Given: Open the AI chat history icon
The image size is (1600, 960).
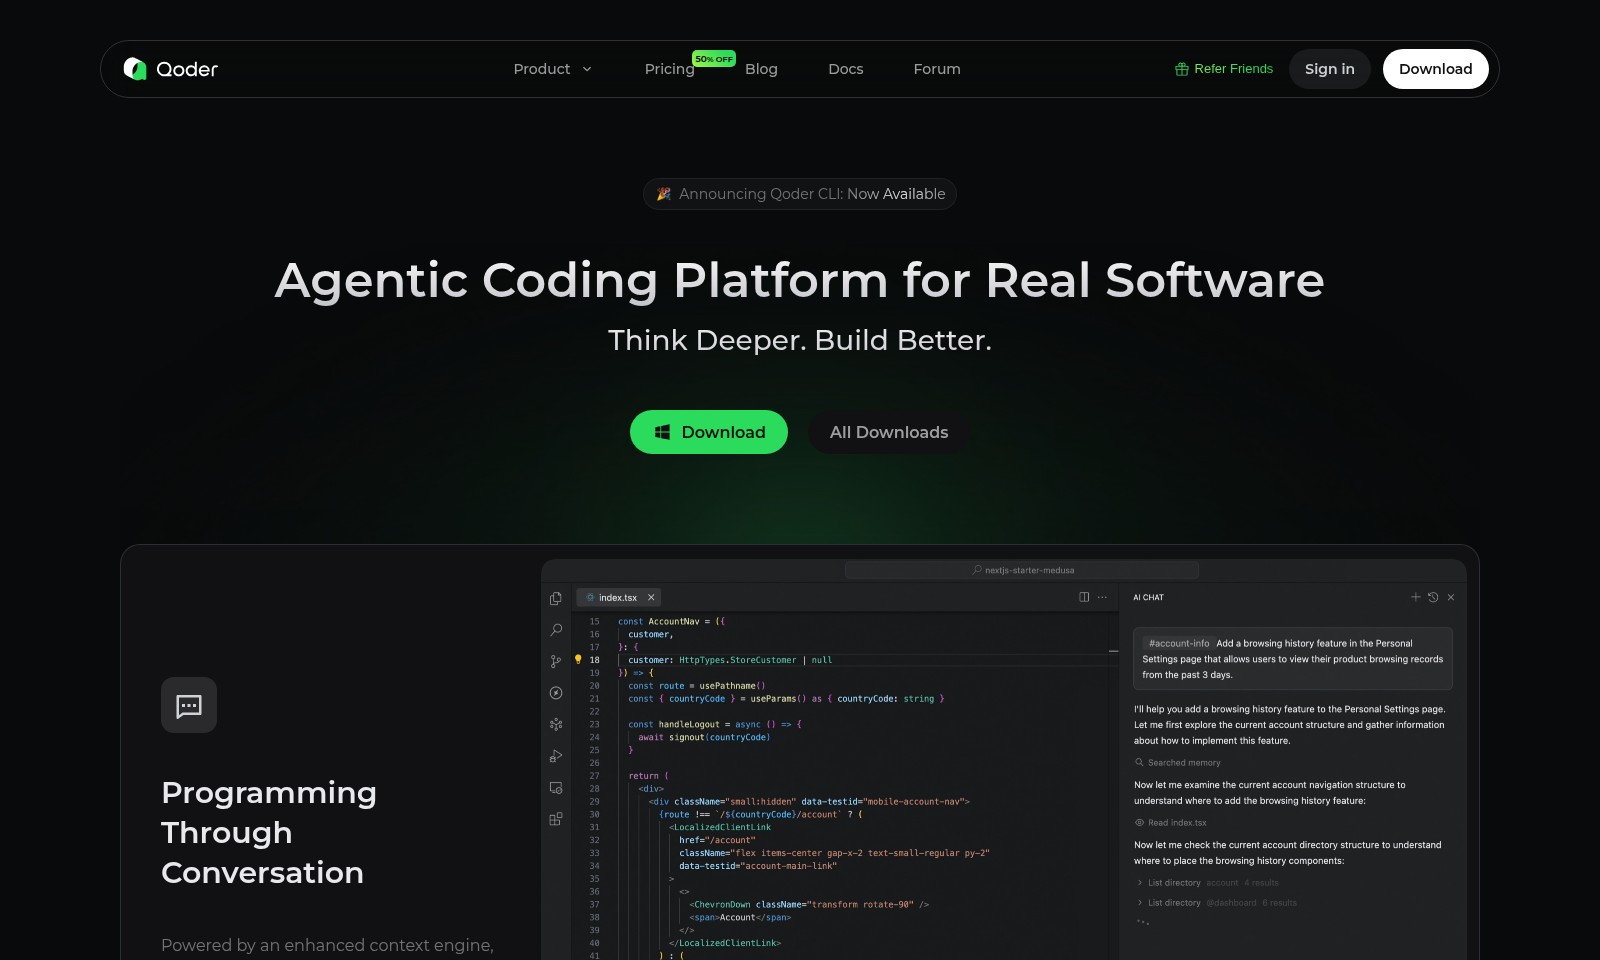Looking at the screenshot, I should (1433, 597).
